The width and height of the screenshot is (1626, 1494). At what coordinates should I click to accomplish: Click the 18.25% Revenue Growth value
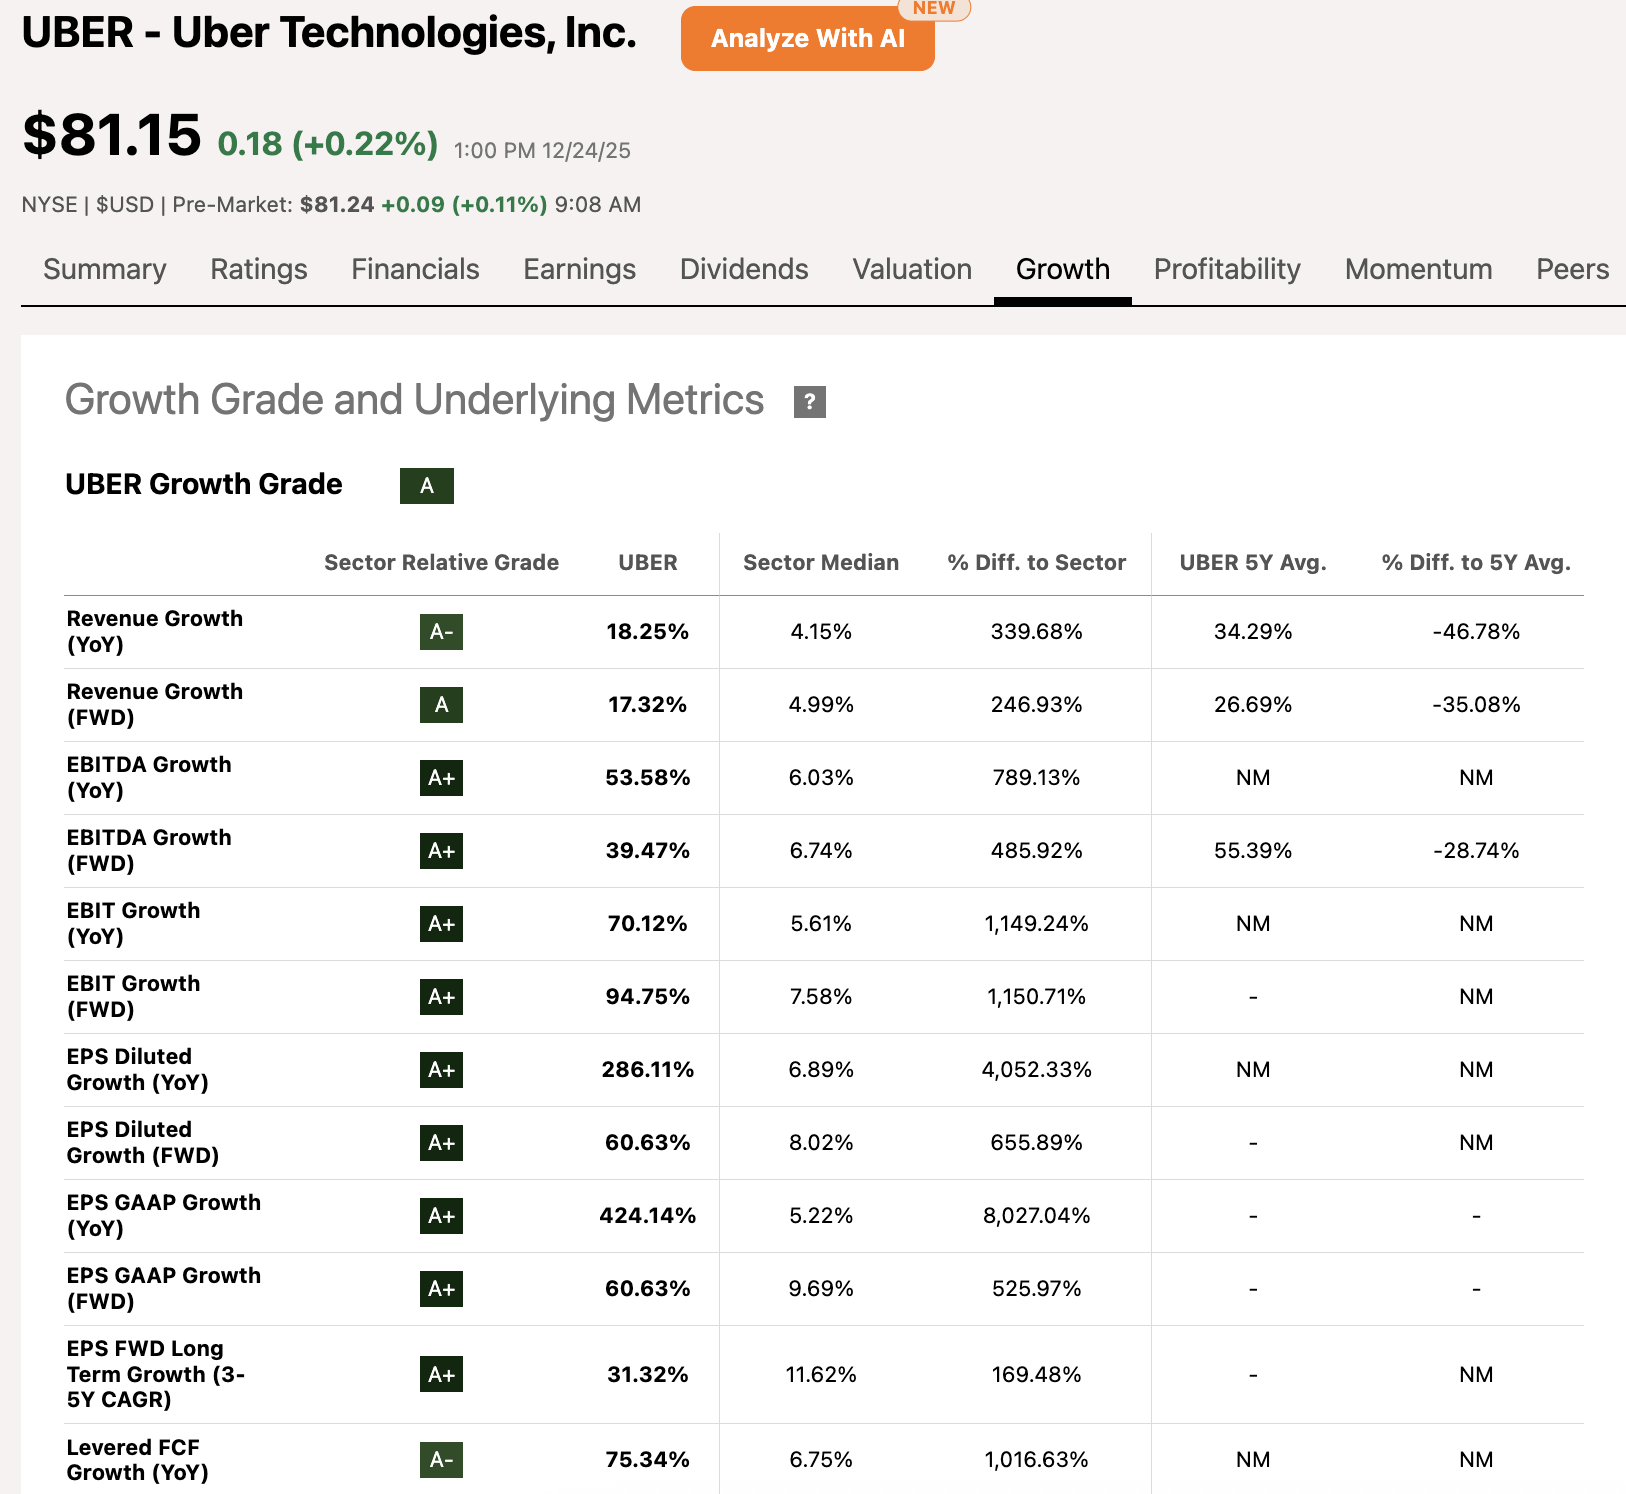(648, 632)
